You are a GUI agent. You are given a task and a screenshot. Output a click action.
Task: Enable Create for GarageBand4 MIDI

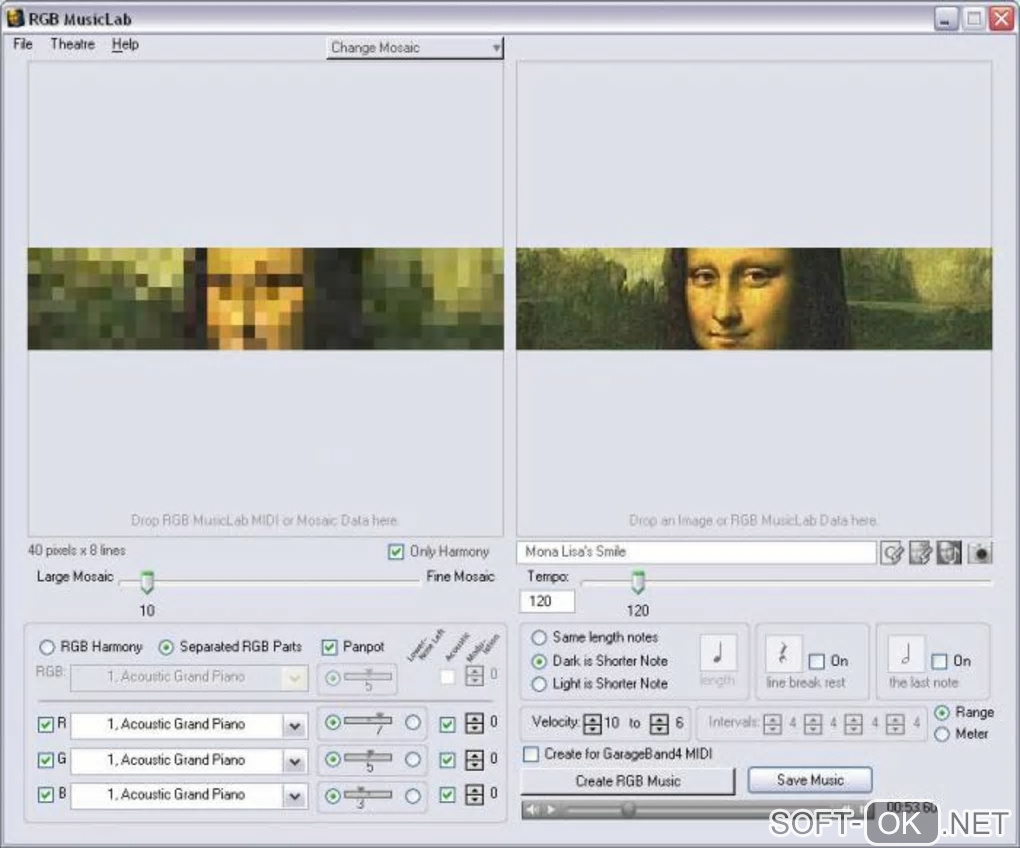tap(531, 754)
